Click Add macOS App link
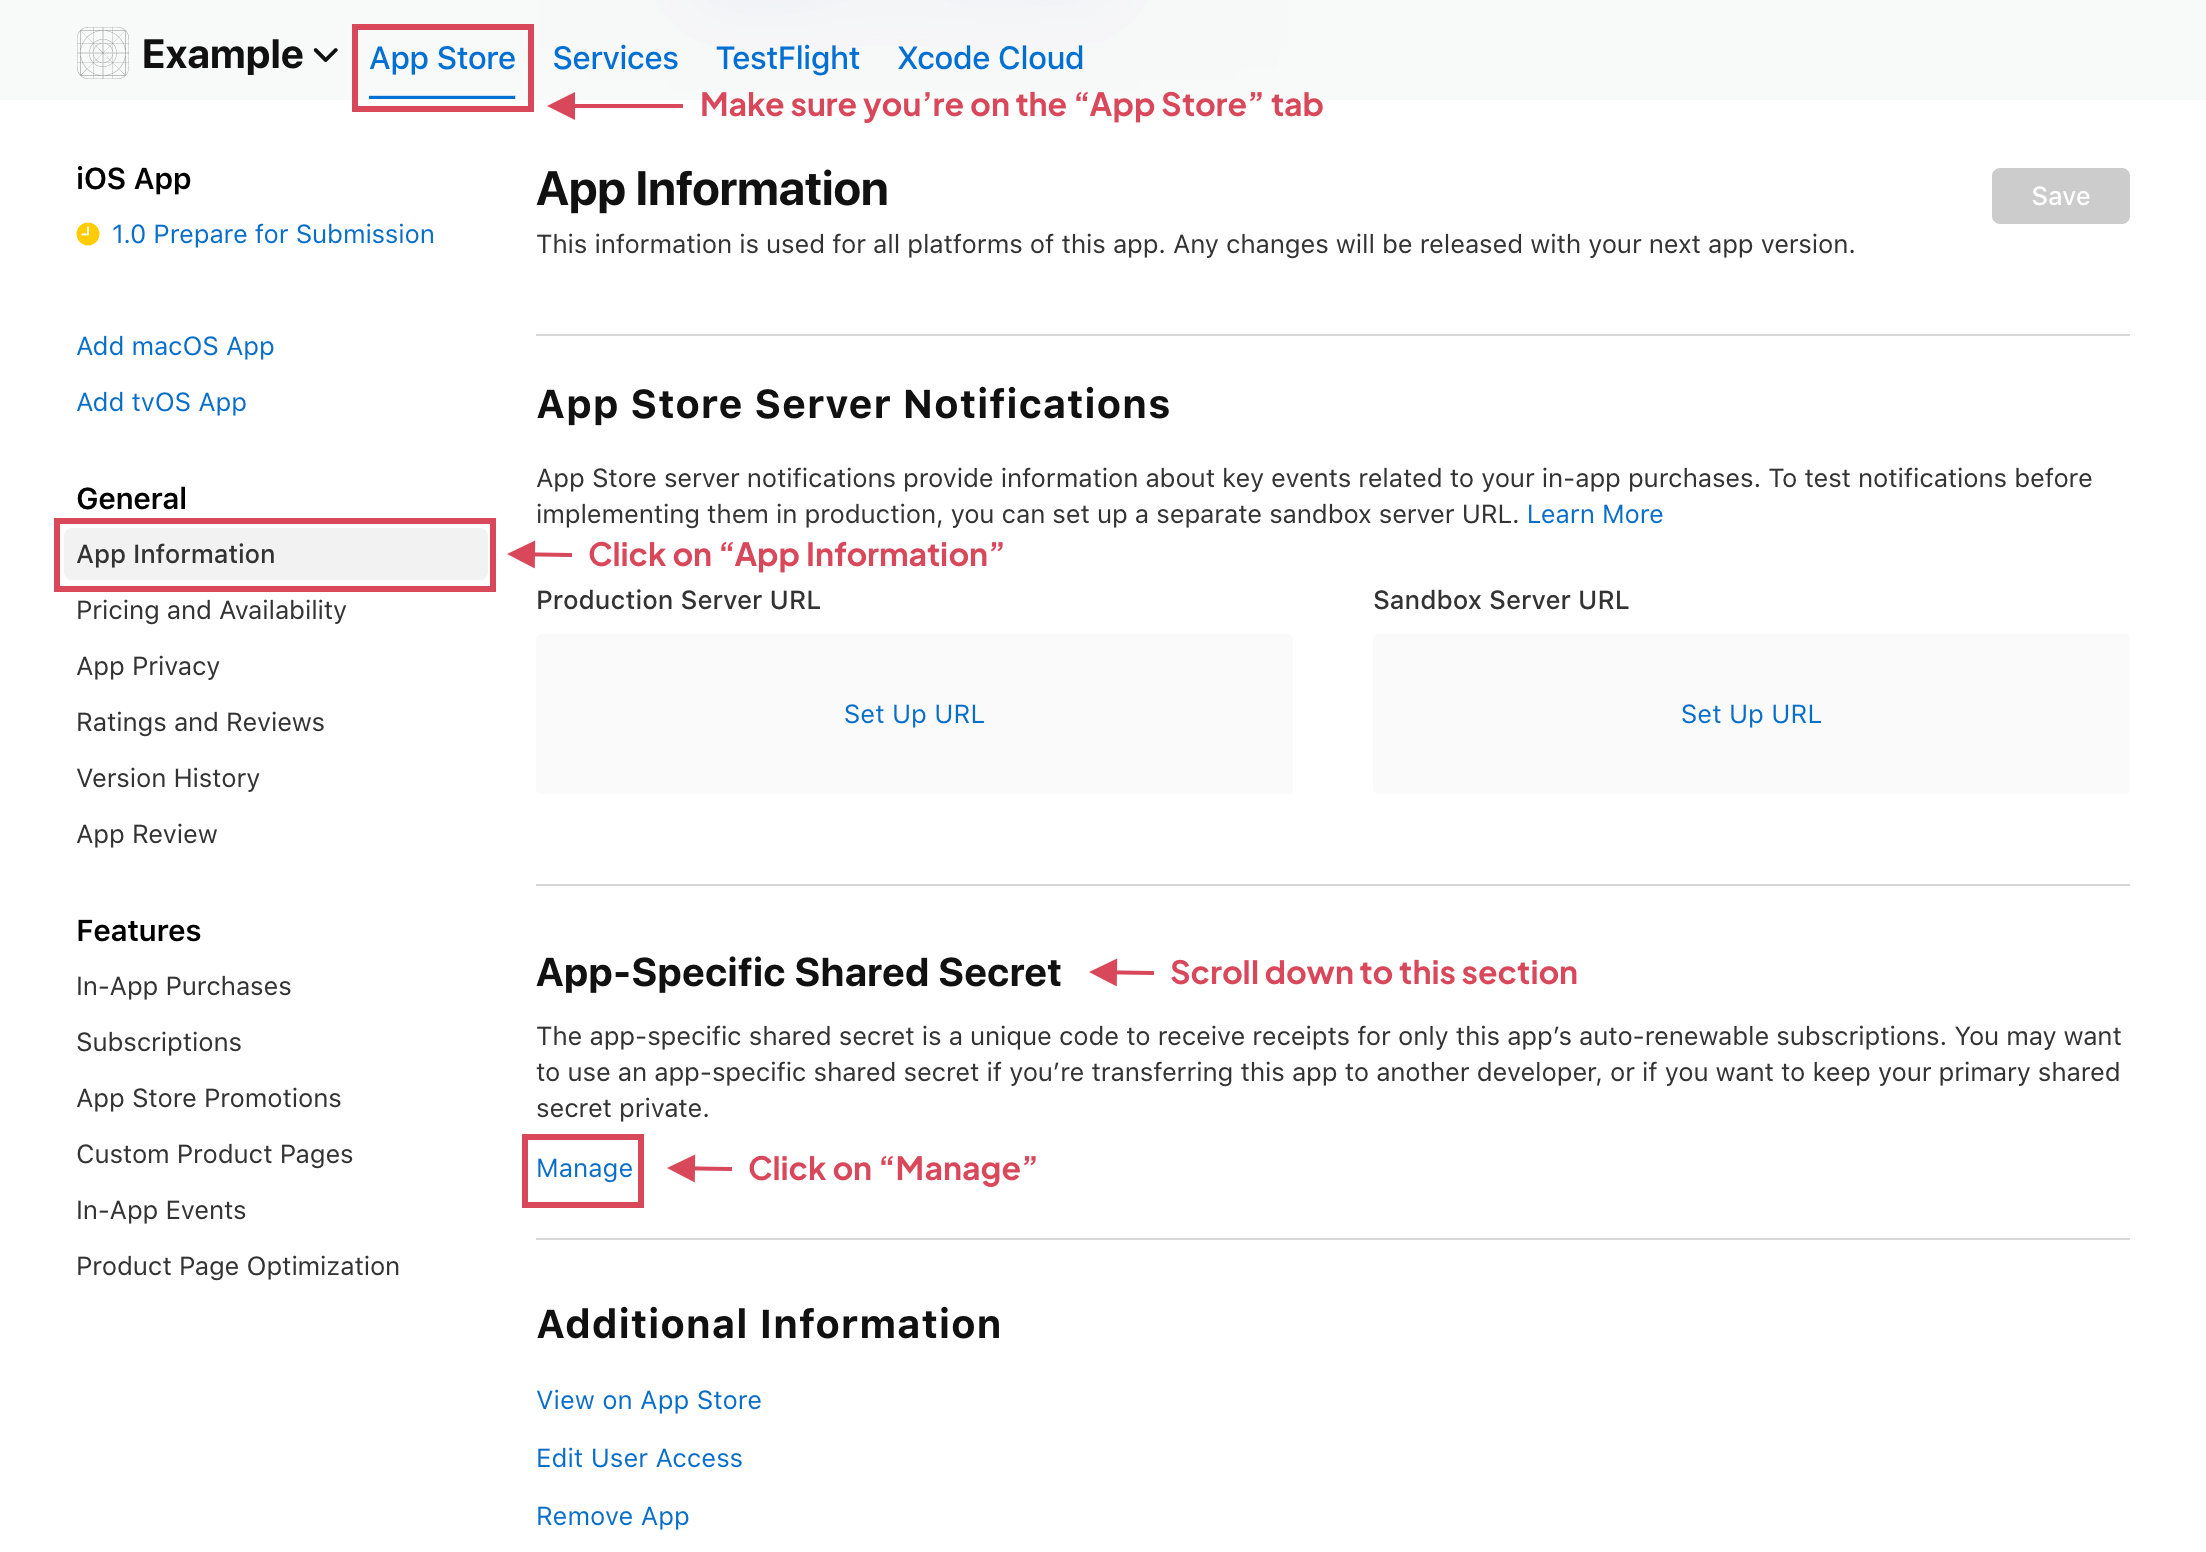 (x=175, y=346)
